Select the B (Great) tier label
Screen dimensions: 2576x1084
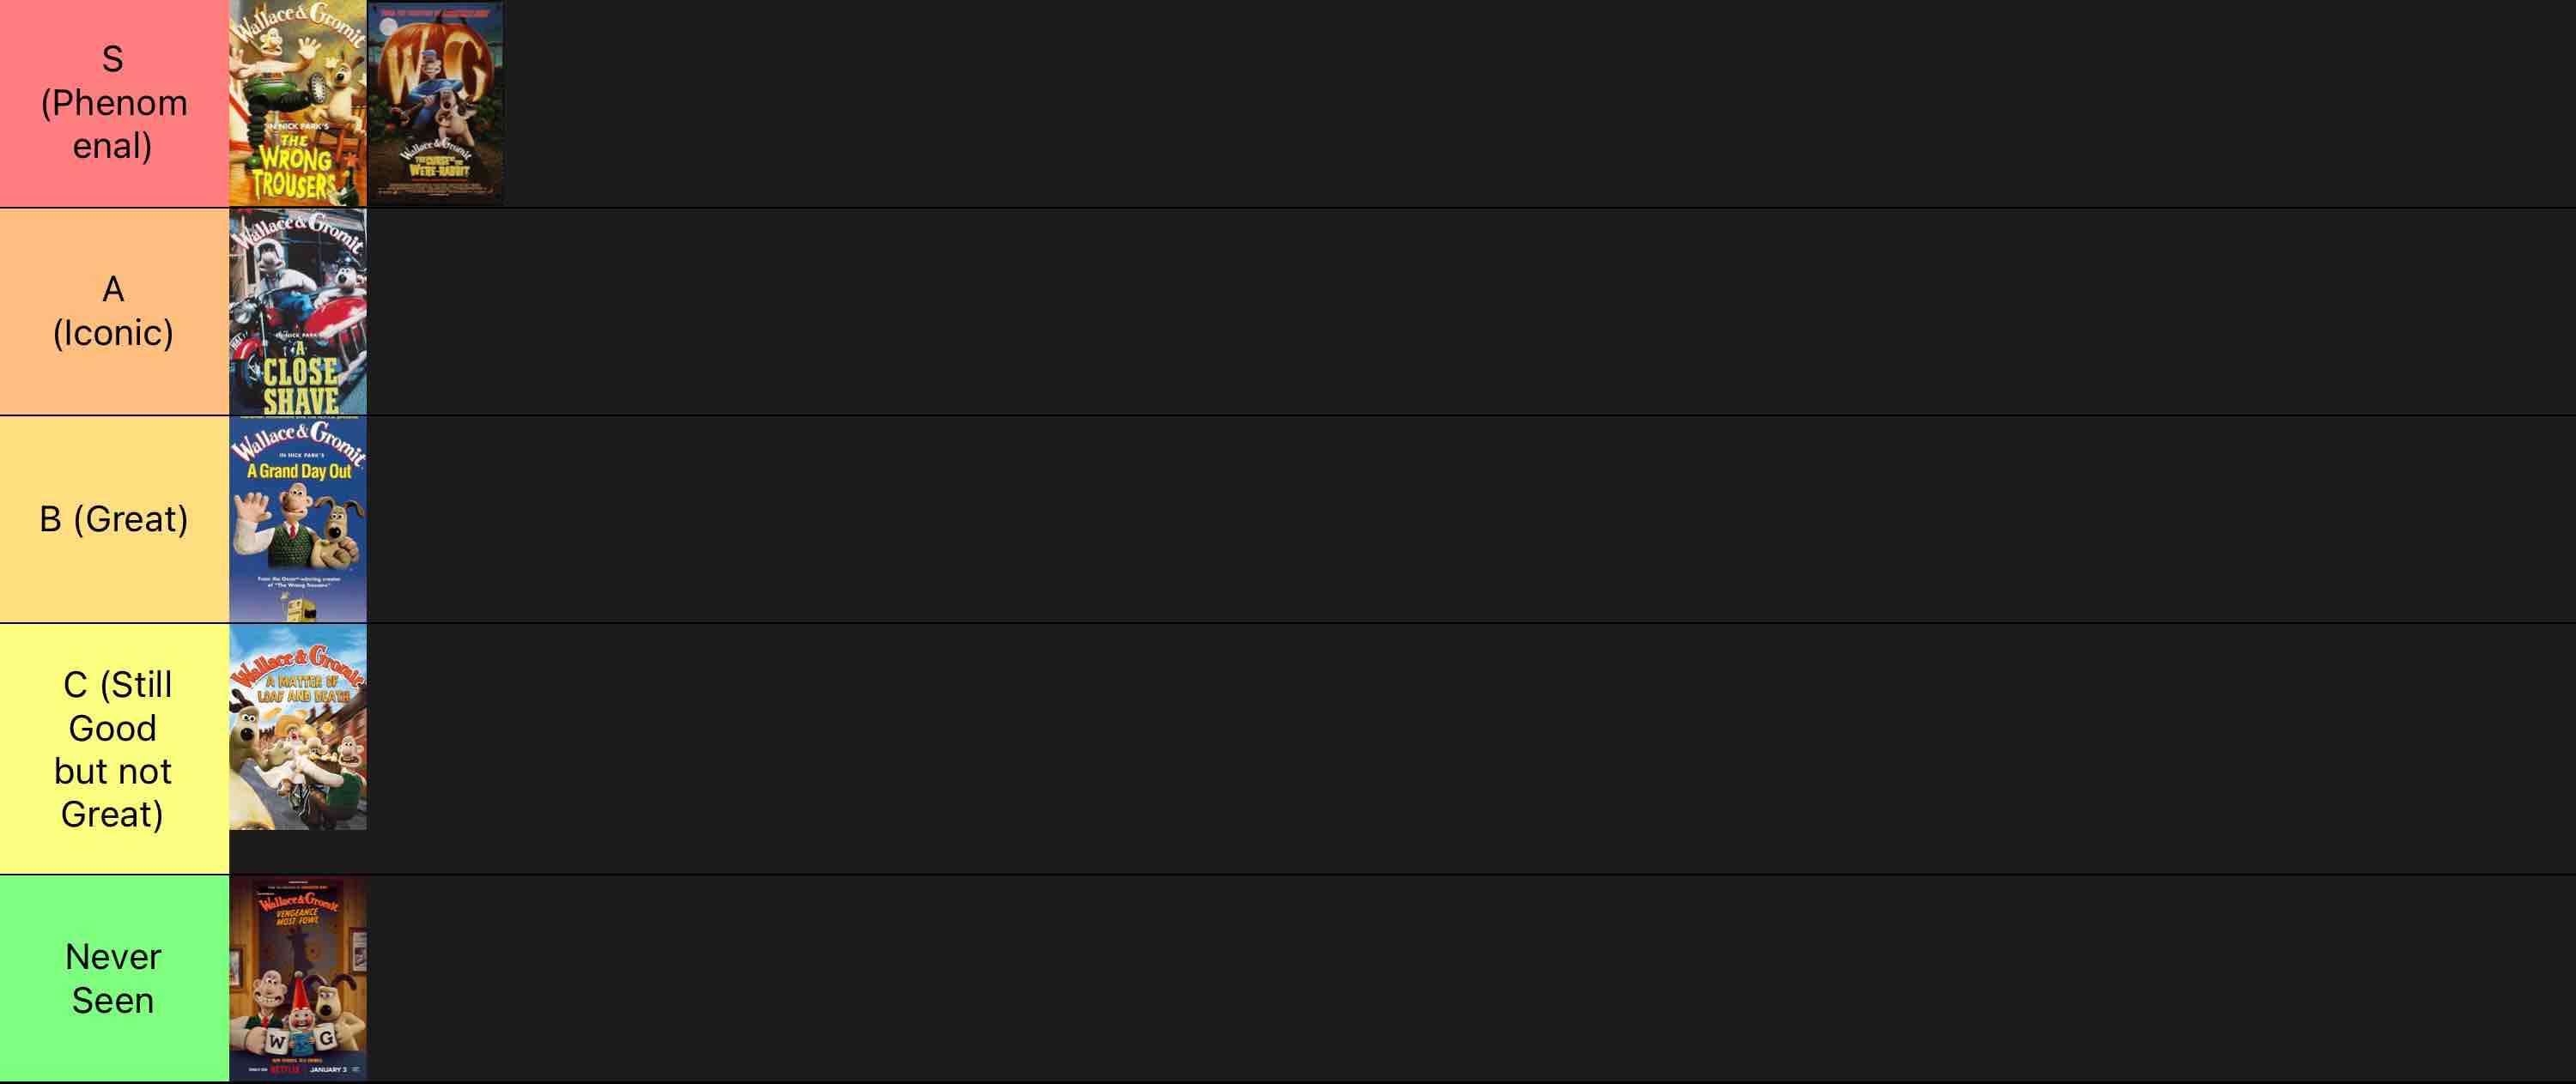(114, 519)
